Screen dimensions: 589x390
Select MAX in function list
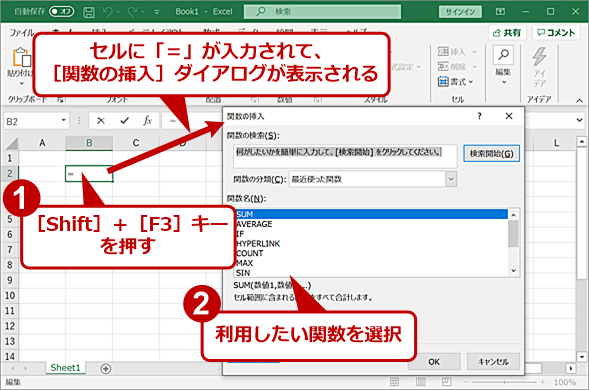click(x=371, y=263)
